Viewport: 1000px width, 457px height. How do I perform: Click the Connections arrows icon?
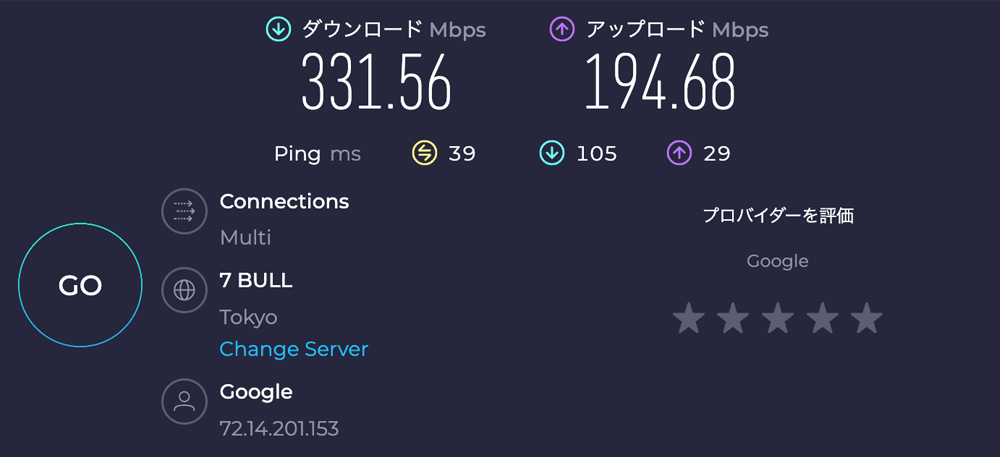click(x=184, y=211)
